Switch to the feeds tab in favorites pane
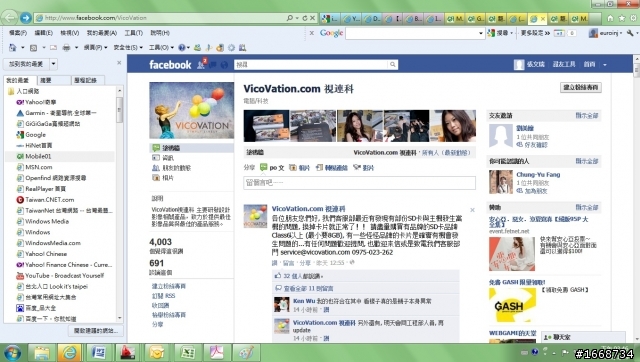Image resolution: width=640 pixels, height=362 pixels. pyautogui.click(x=54, y=80)
